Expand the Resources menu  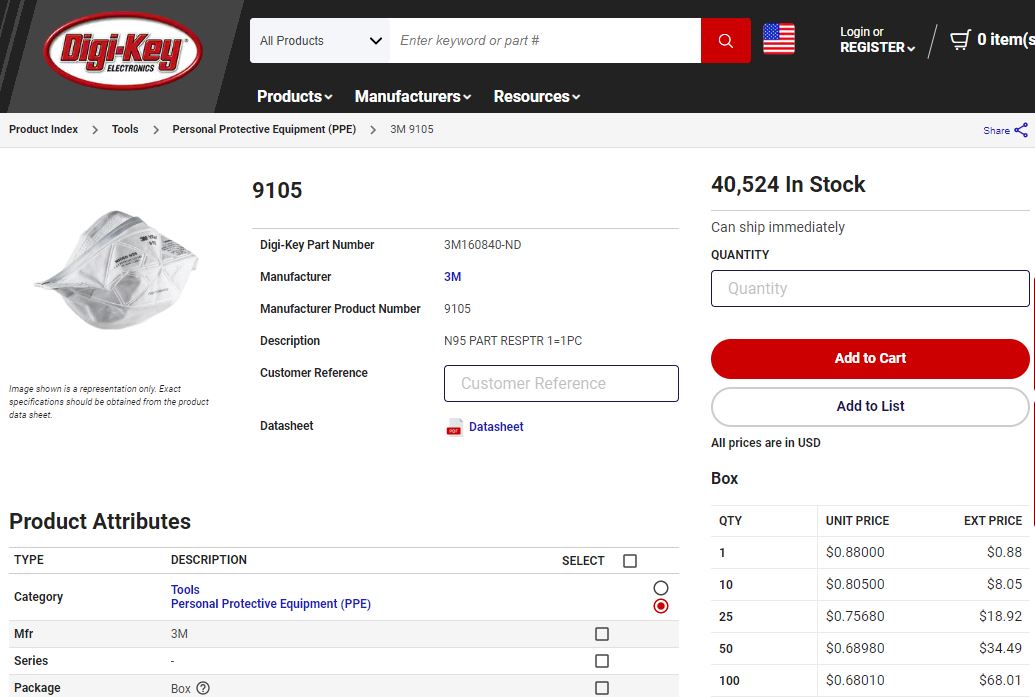click(x=537, y=96)
